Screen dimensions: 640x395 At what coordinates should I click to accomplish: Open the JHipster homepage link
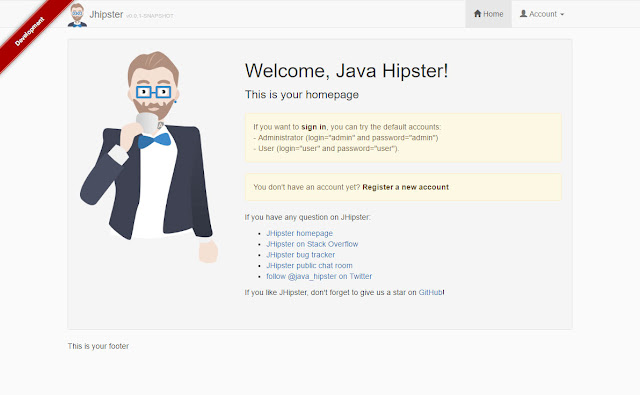coord(299,233)
